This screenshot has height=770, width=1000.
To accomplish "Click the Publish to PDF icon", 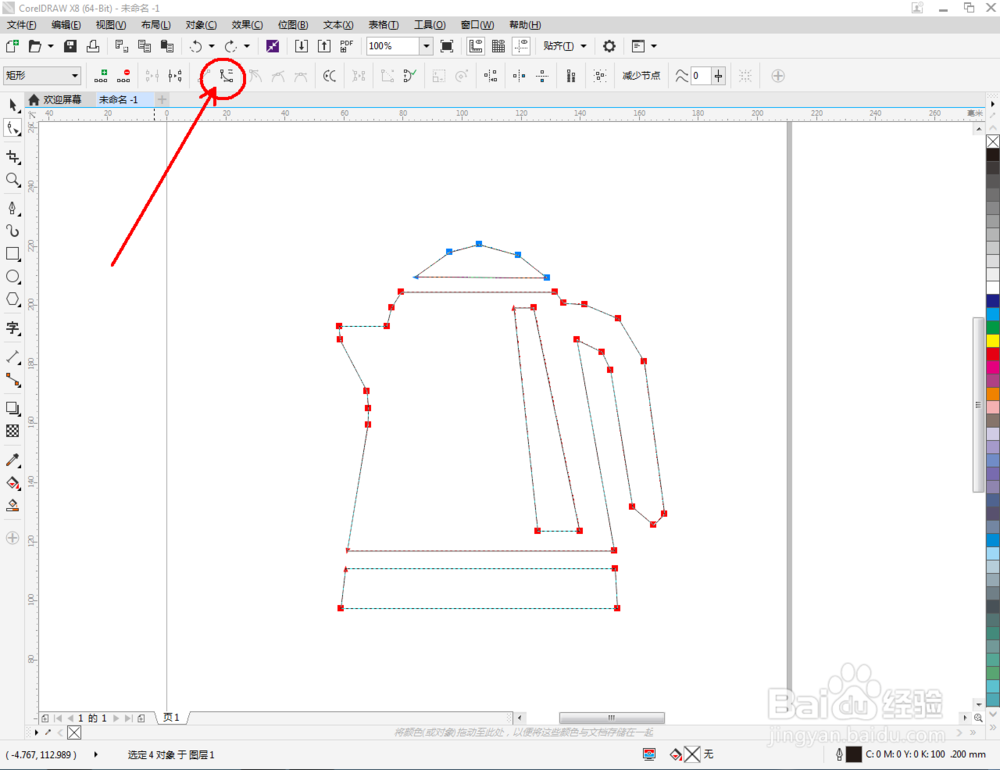I will 346,46.
